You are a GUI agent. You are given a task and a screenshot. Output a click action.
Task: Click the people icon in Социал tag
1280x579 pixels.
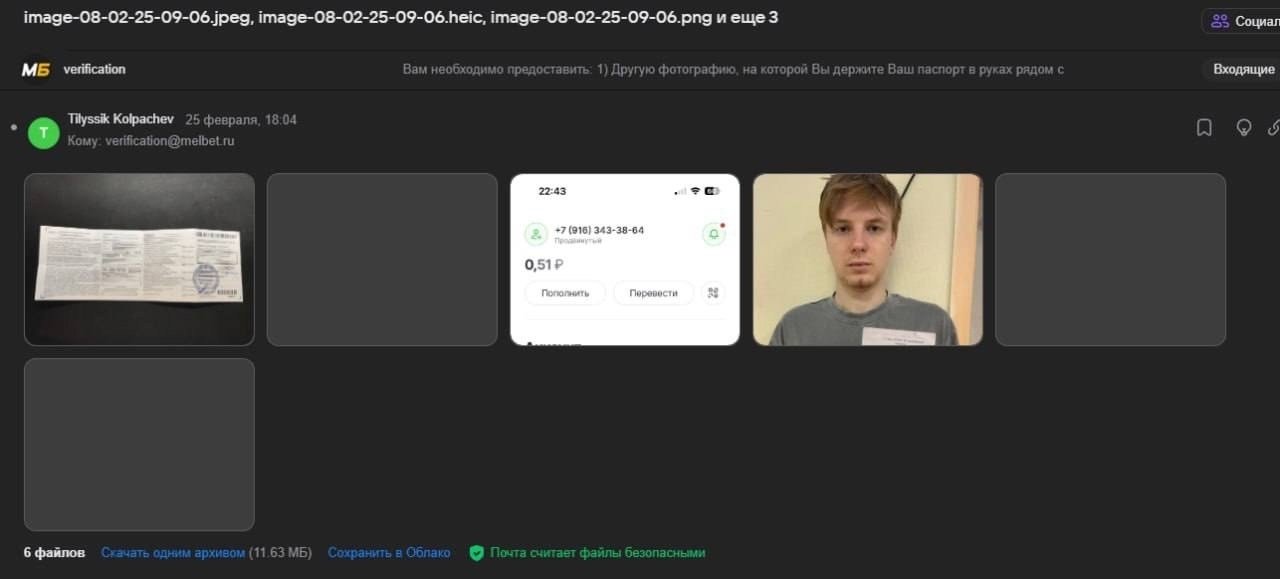[x=1220, y=21]
